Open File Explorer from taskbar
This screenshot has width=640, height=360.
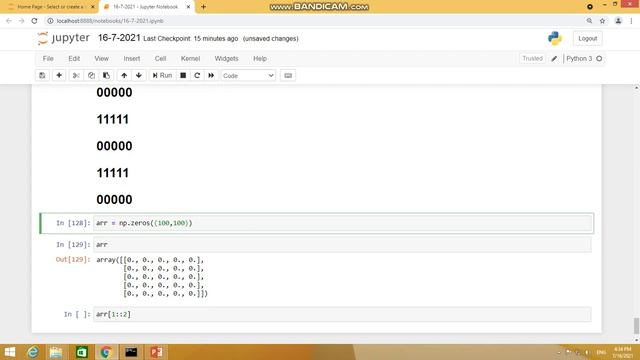(56, 352)
